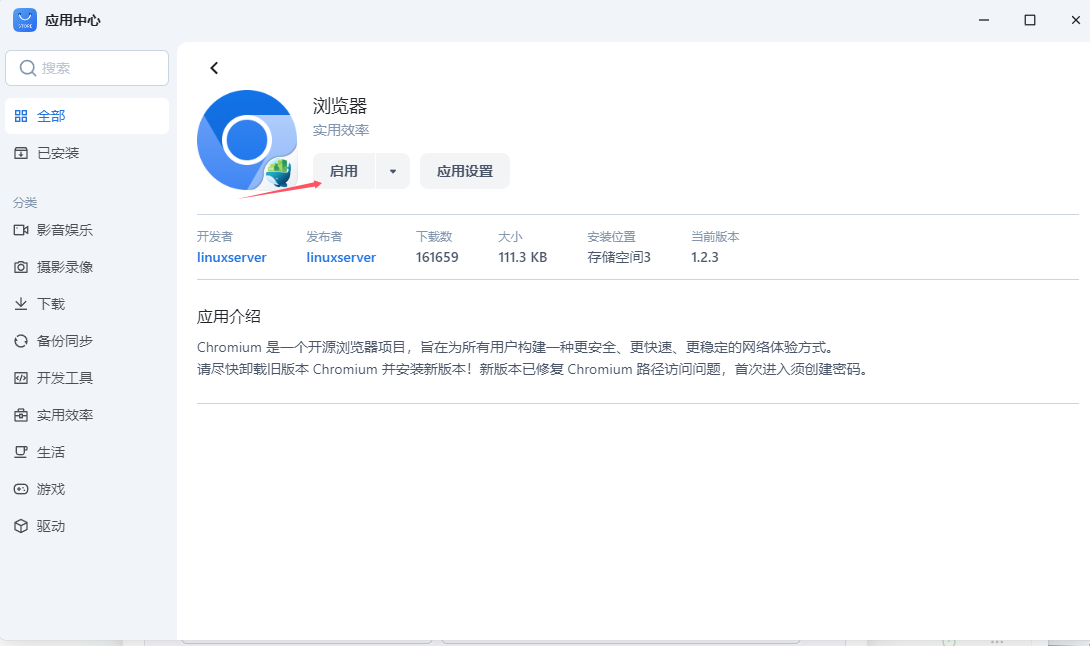Go back using the left chevron arrow
Screen dimensions: 1090x646
(x=214, y=67)
